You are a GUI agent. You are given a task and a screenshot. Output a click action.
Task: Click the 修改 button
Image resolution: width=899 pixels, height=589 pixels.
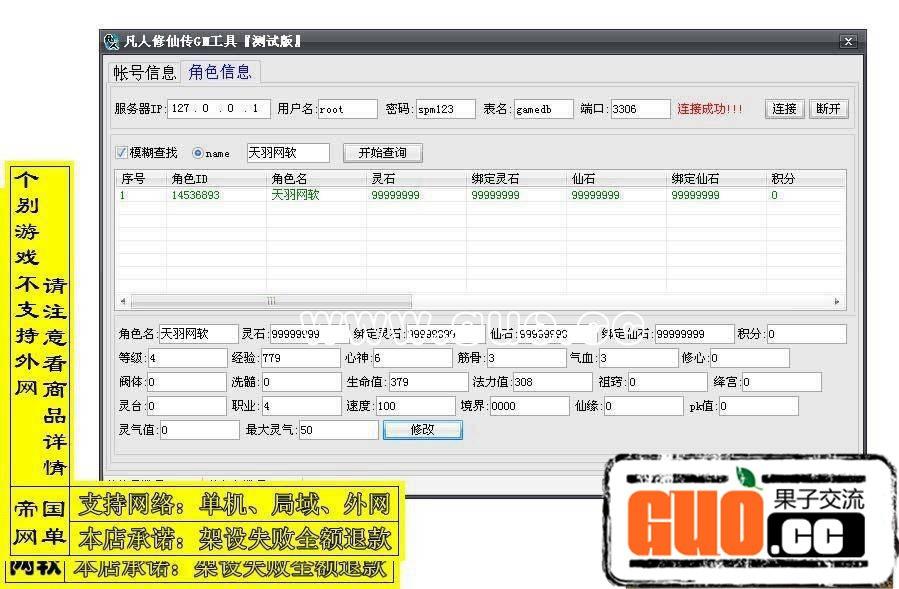(x=423, y=430)
